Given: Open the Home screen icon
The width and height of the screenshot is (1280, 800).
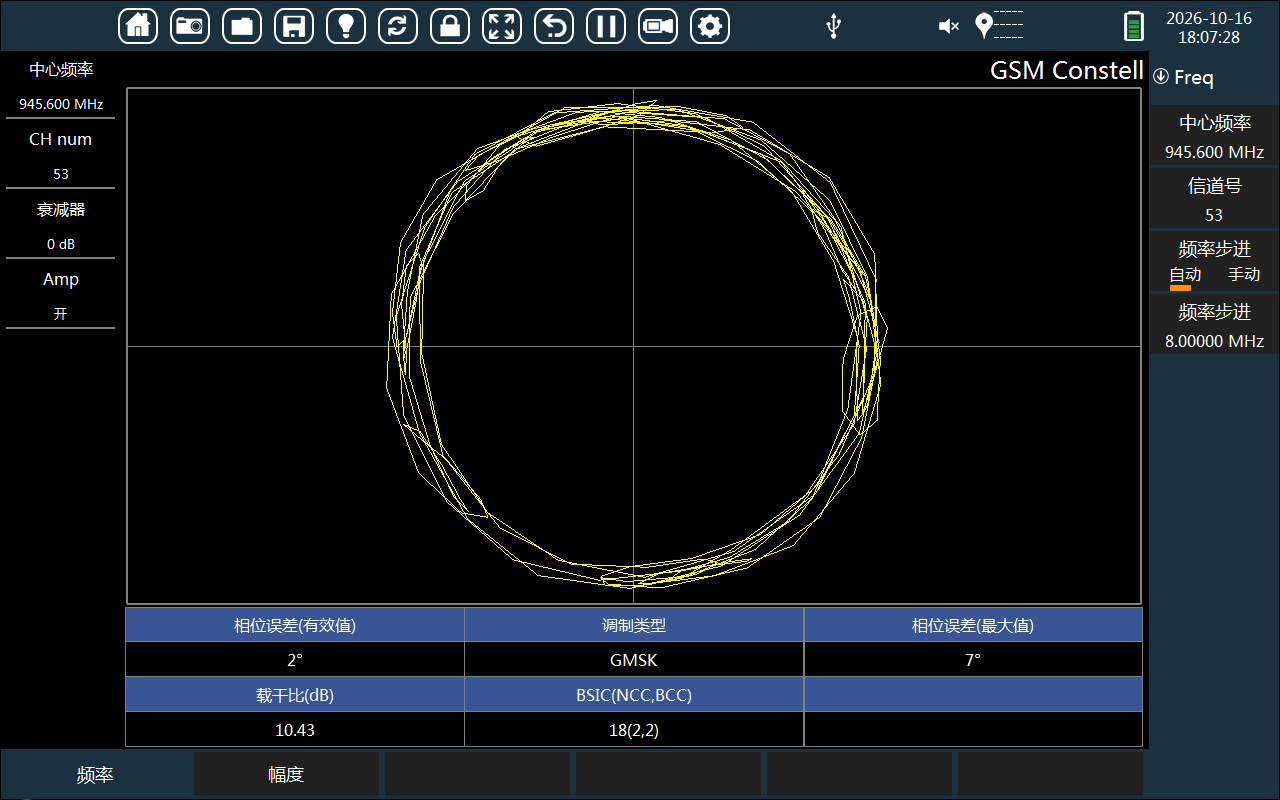Looking at the screenshot, I should tap(138, 26).
